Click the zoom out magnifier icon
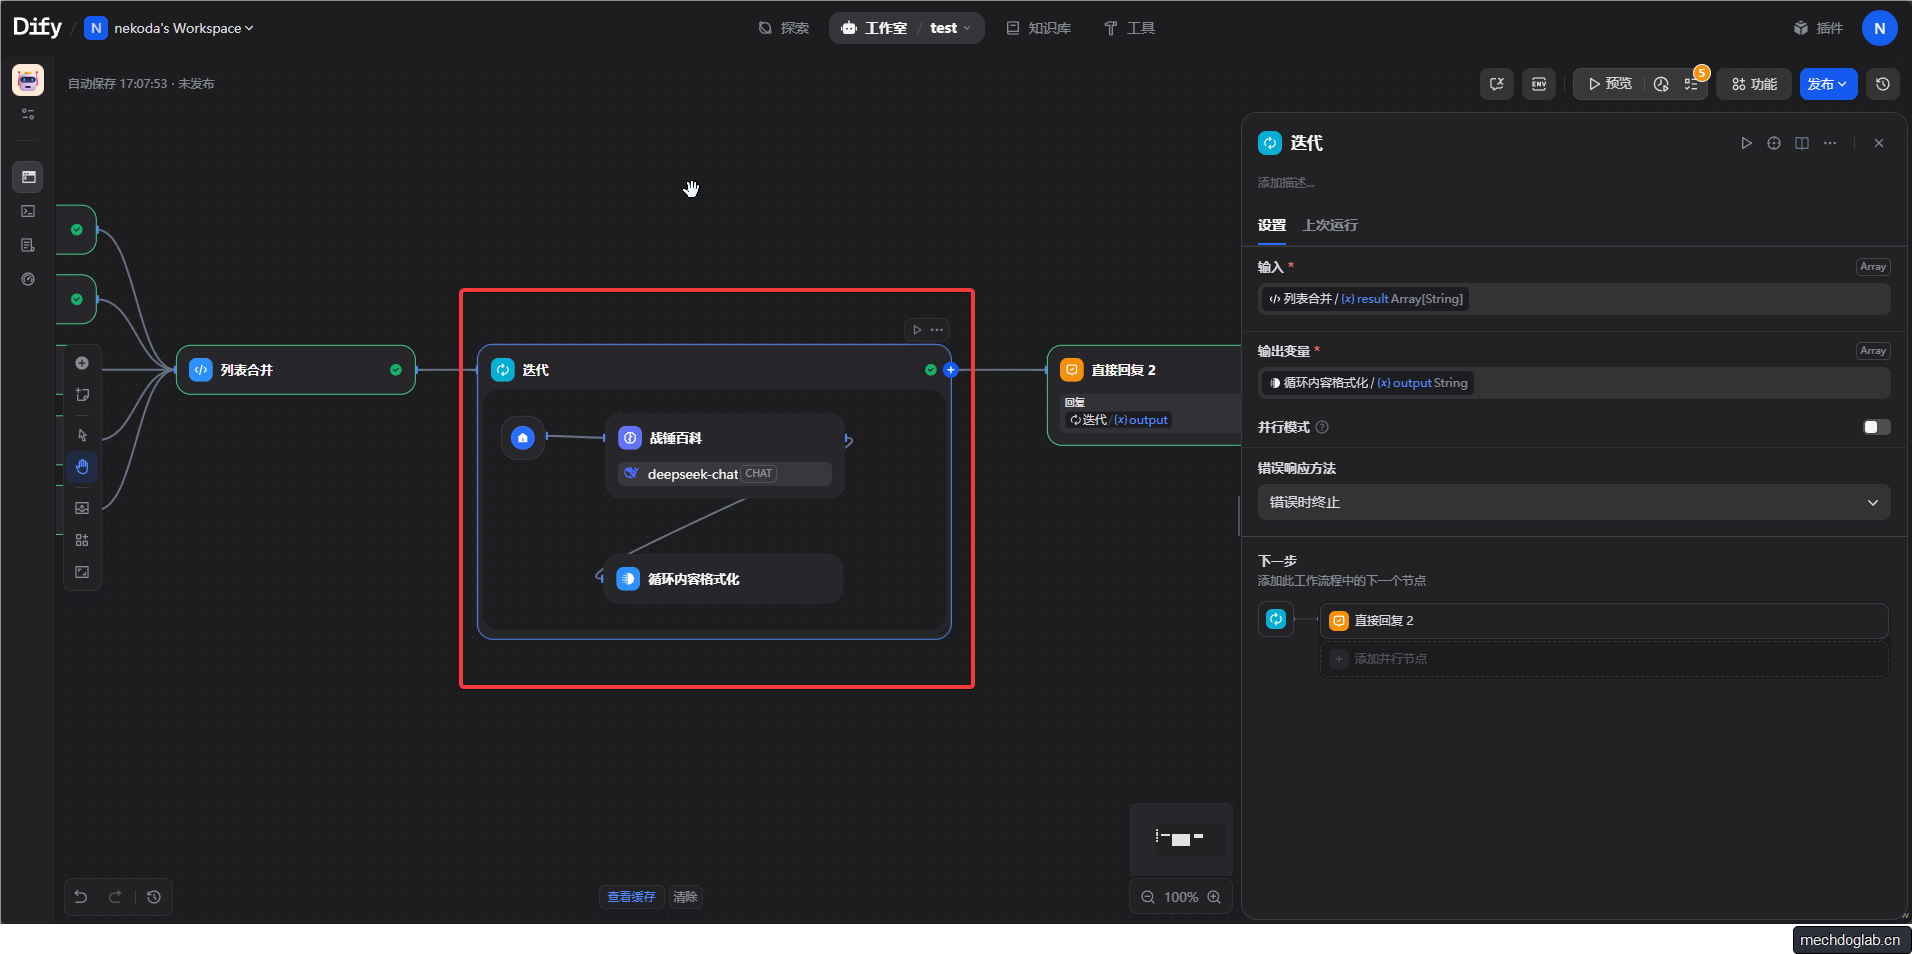Viewport: 1912px width, 954px height. [x=1148, y=897]
